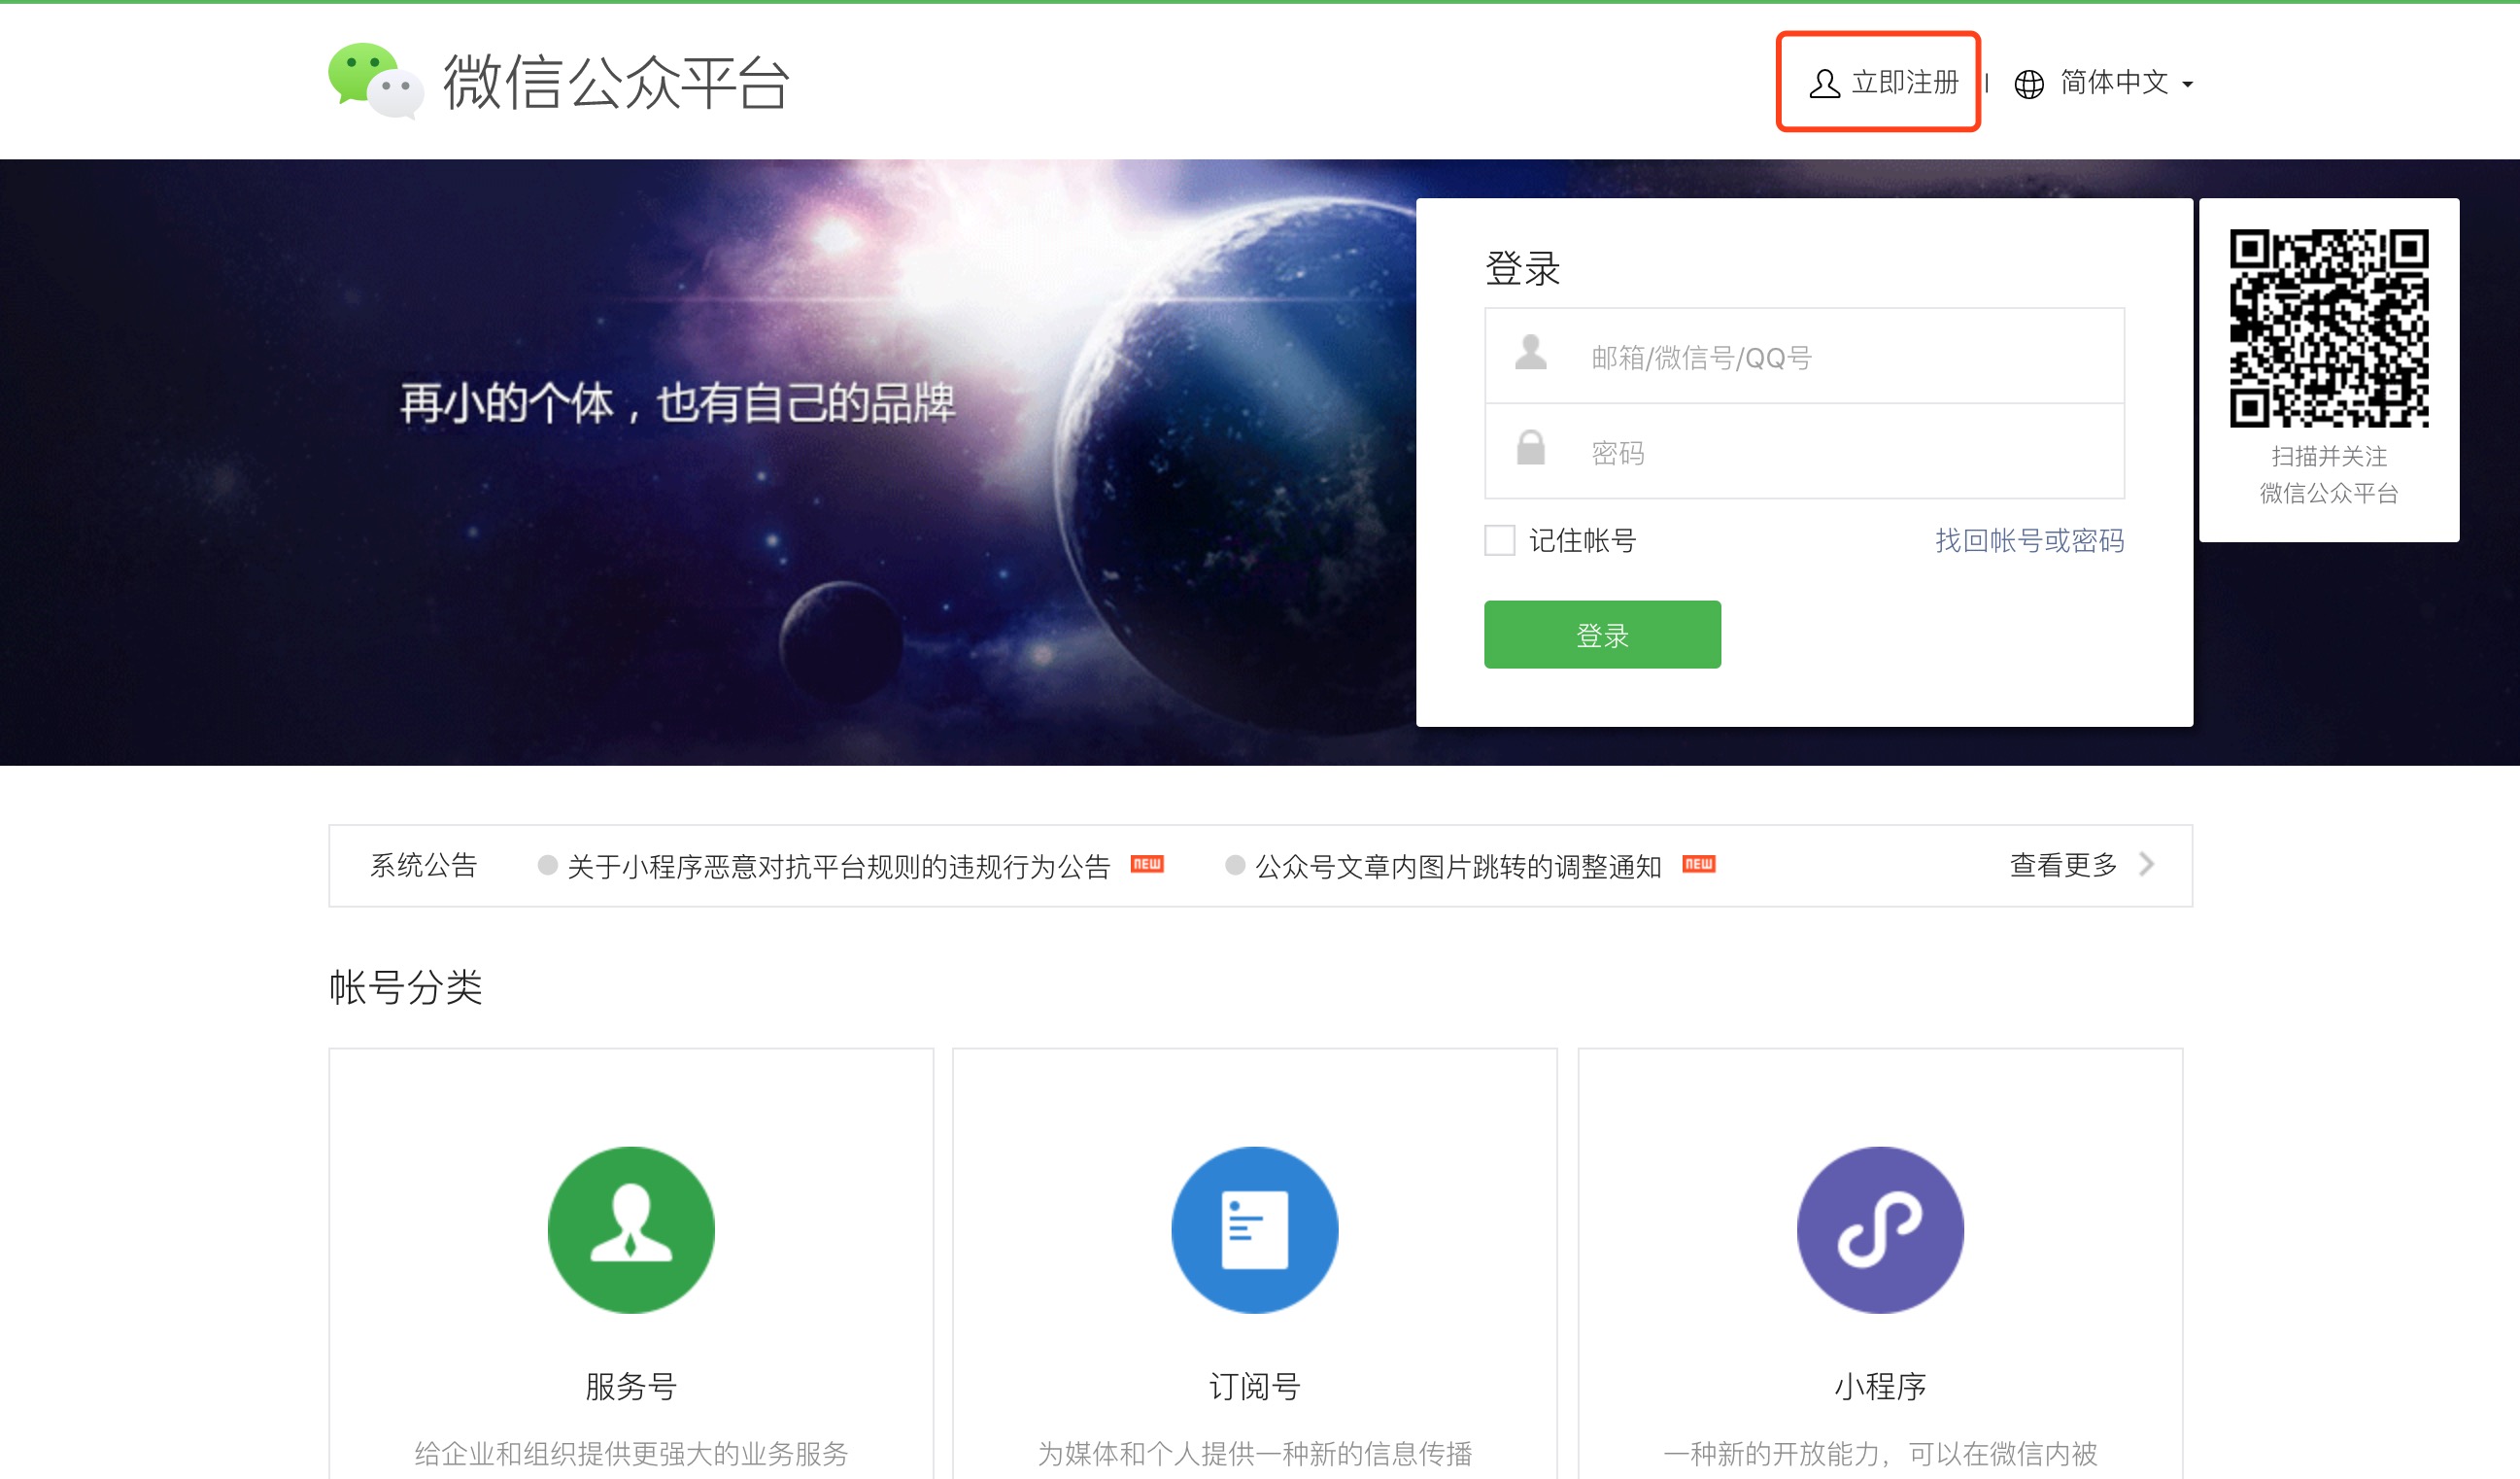This screenshot has width=2520, height=1479.
Task: Open announcement 公众号文章内图片跳转的调整通知
Action: click(x=1458, y=866)
